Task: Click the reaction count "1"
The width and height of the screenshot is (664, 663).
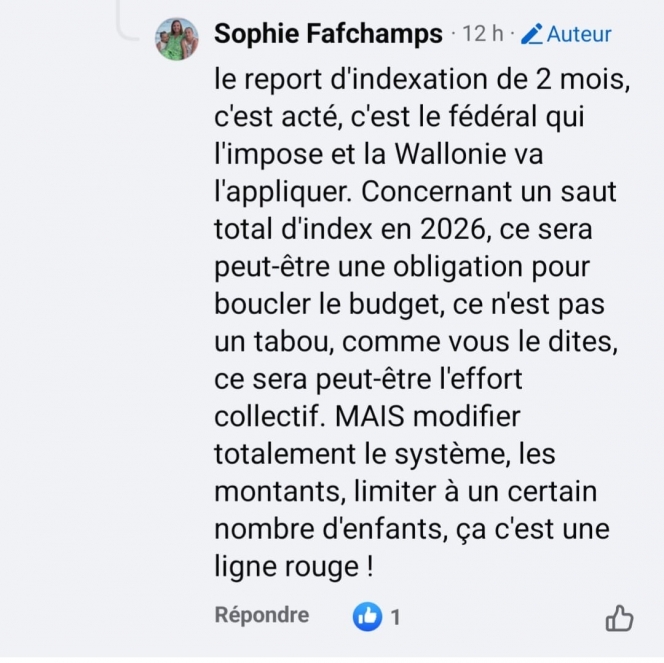Action: 395,617
